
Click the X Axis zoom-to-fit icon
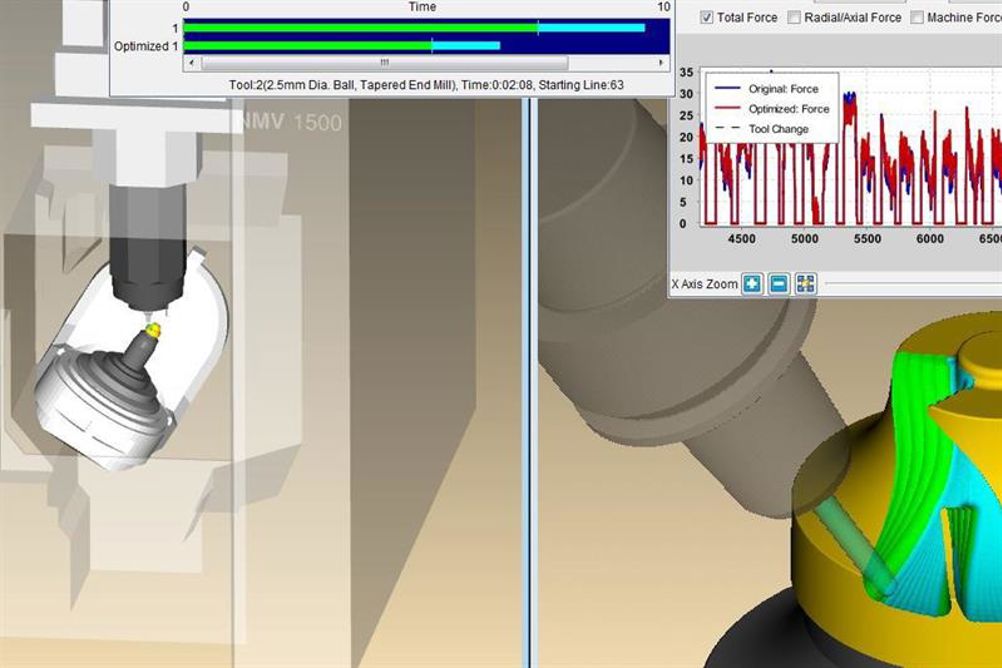(806, 283)
